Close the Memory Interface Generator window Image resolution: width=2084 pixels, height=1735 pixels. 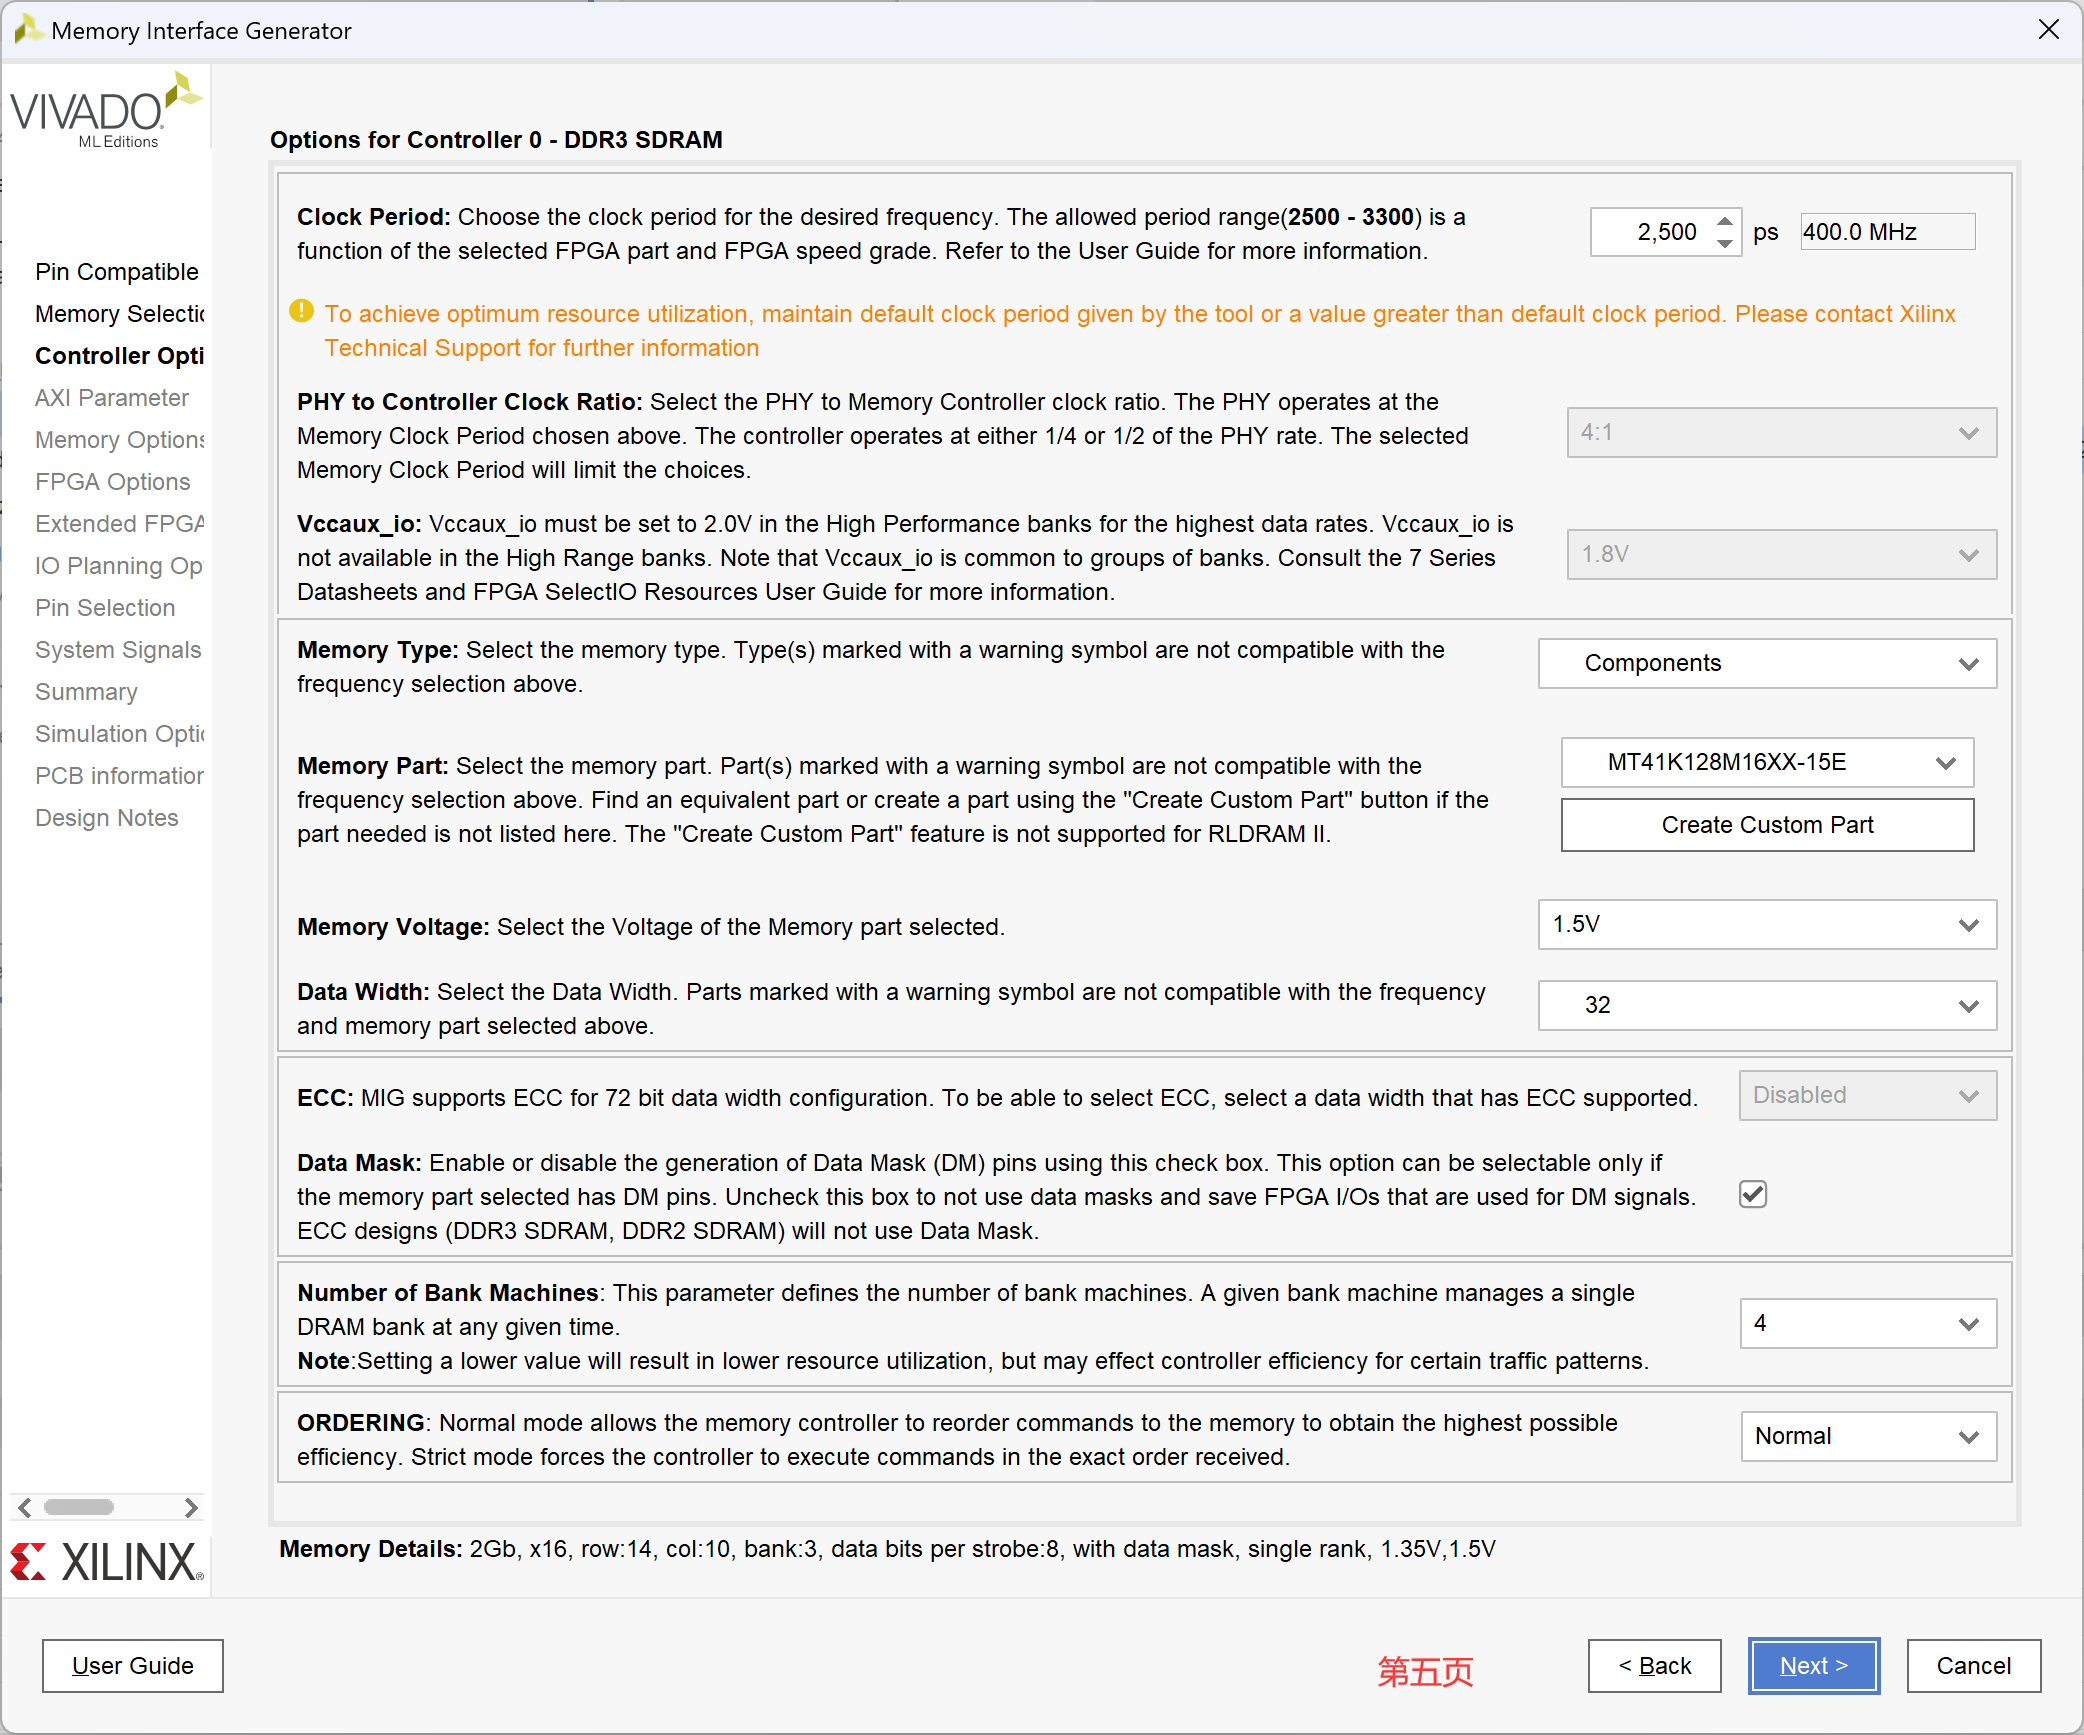click(x=2048, y=30)
